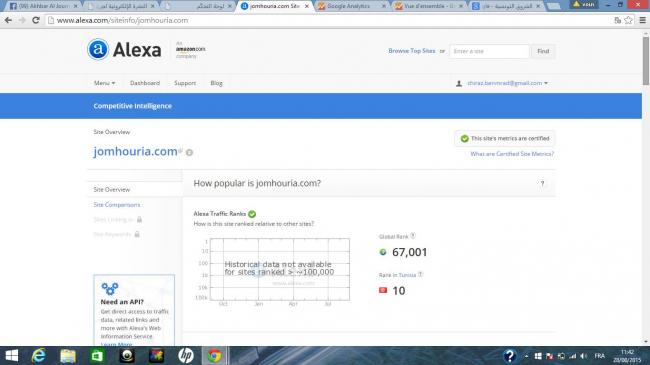Open the account email dropdown
The image size is (650, 365).
click(507, 83)
